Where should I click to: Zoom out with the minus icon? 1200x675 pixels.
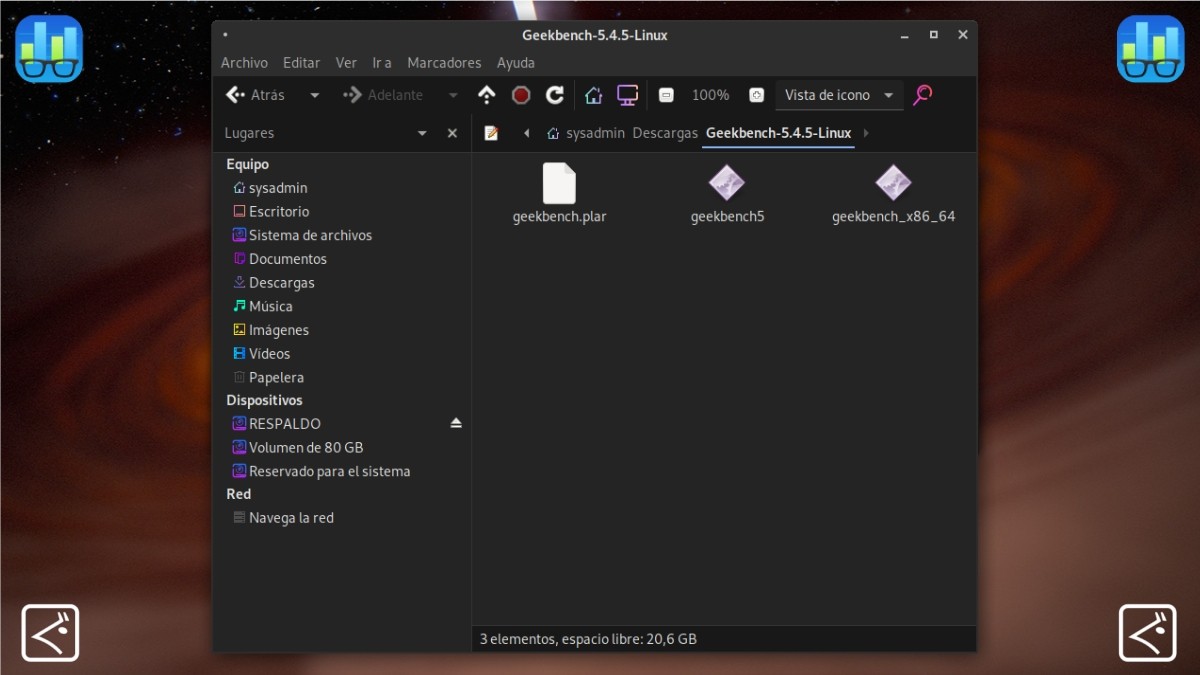coord(666,95)
